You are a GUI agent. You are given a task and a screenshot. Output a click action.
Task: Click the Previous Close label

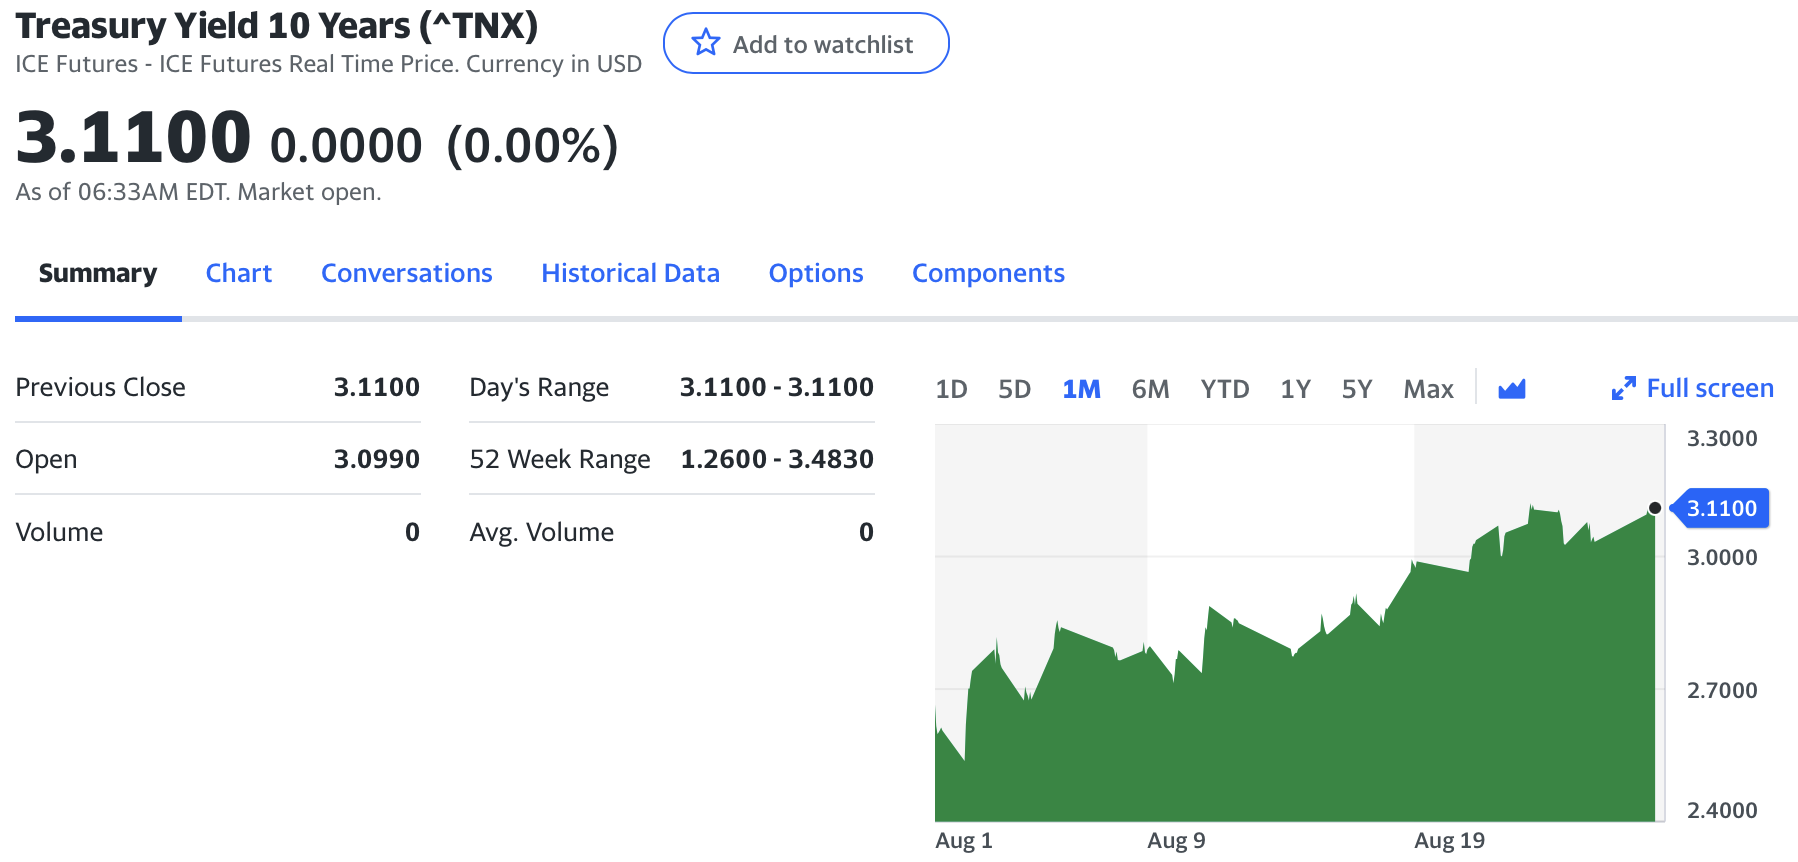coord(100,387)
